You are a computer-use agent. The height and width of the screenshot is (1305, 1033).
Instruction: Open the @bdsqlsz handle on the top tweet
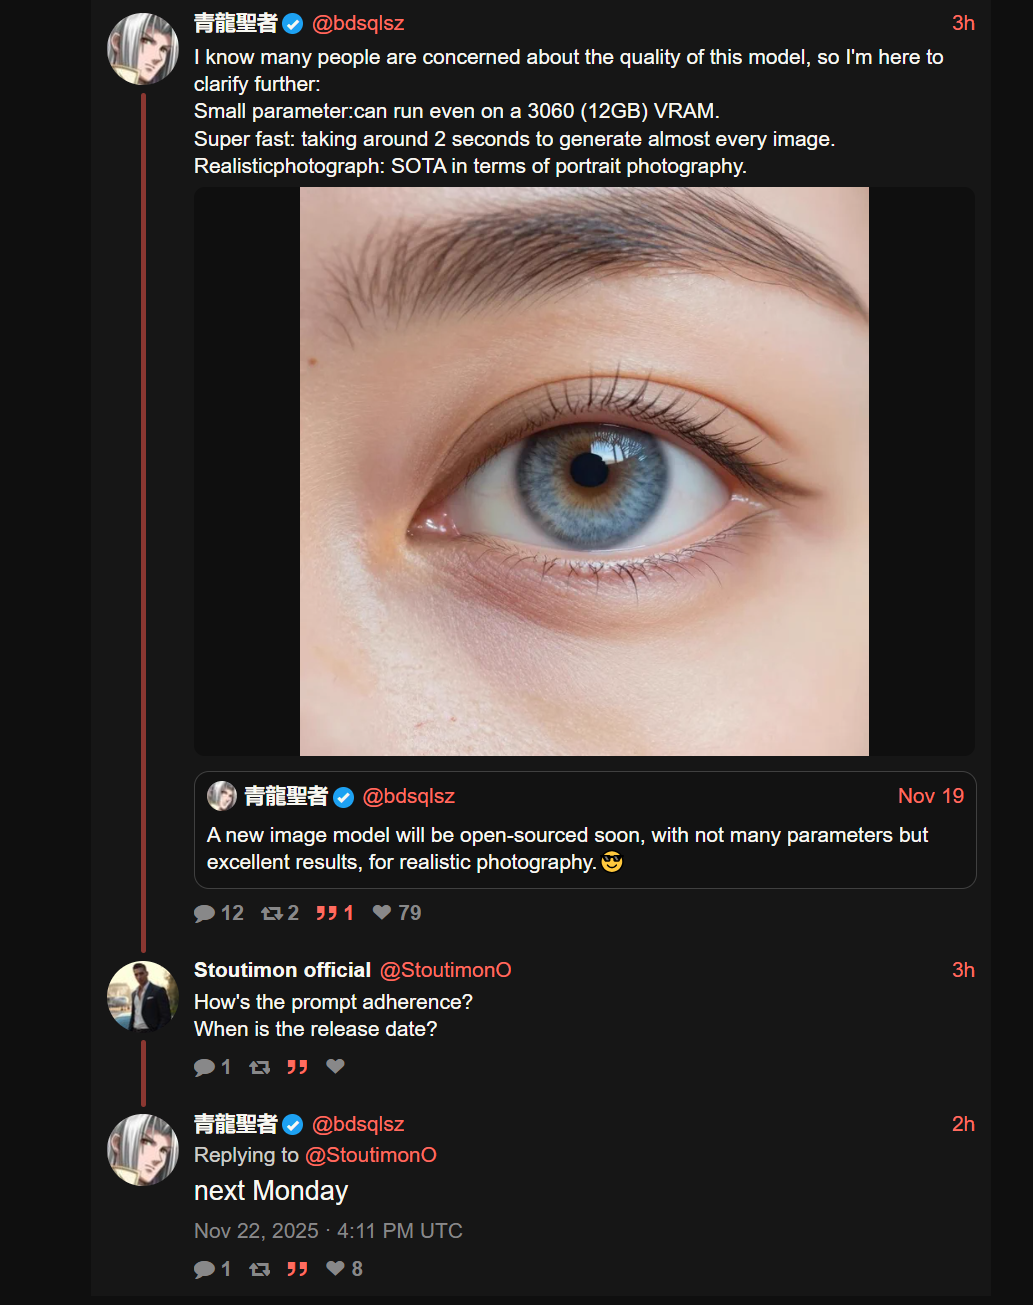pos(358,23)
